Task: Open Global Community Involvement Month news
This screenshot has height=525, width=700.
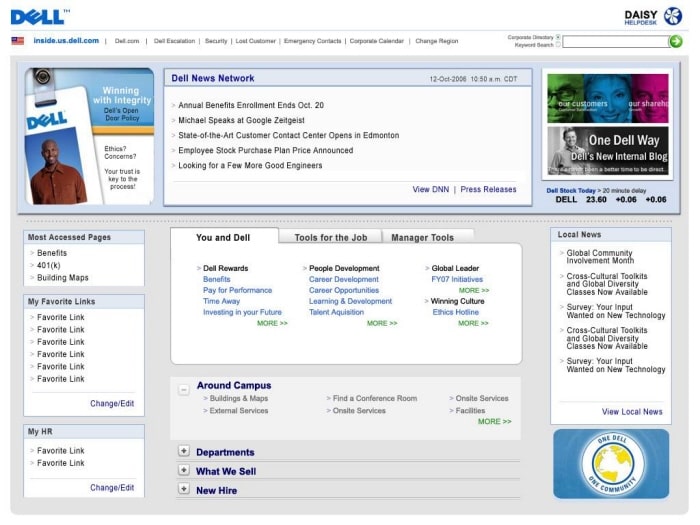Action: pyautogui.click(x=600, y=257)
